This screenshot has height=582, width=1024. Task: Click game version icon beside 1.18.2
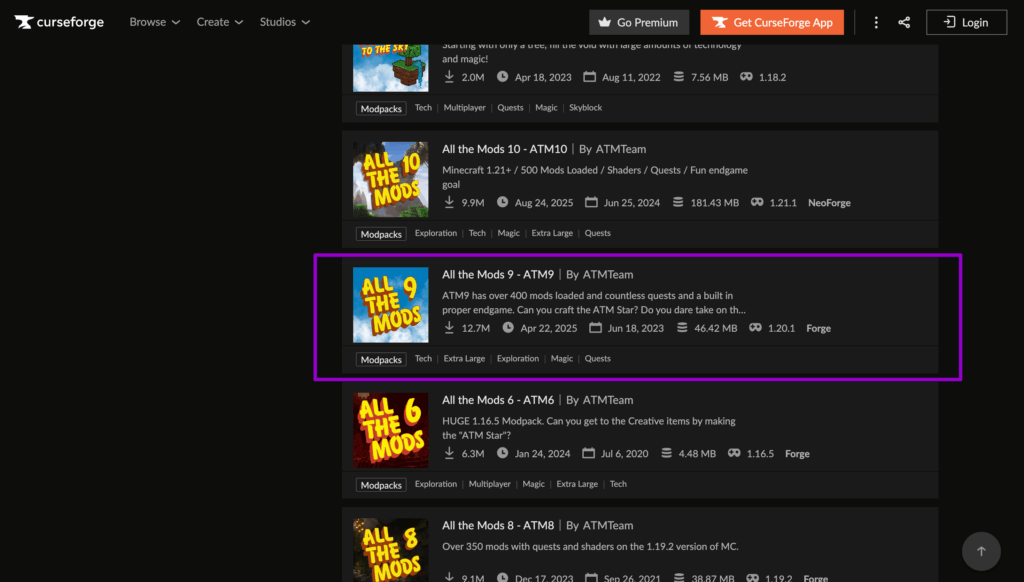pos(746,76)
